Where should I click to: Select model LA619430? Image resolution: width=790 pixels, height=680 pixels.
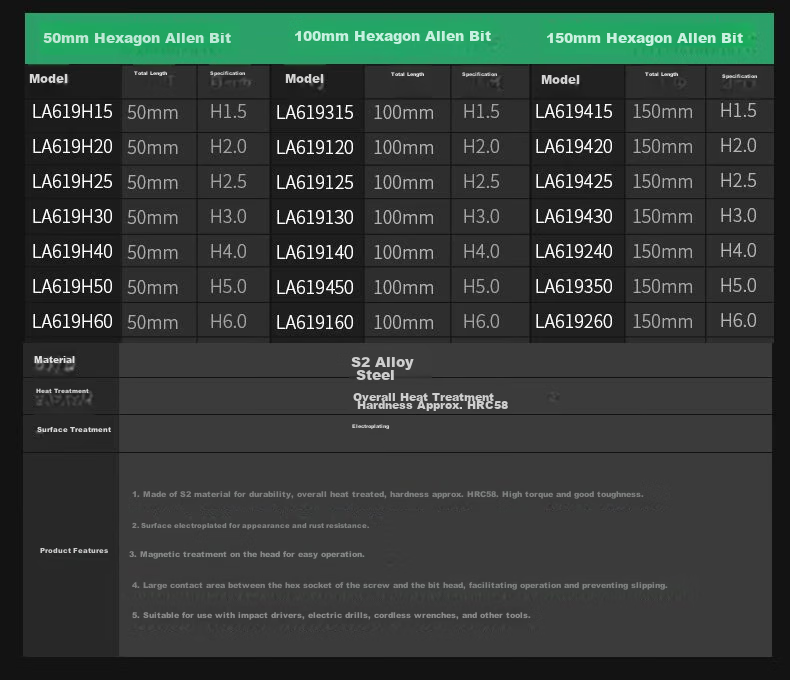click(574, 217)
